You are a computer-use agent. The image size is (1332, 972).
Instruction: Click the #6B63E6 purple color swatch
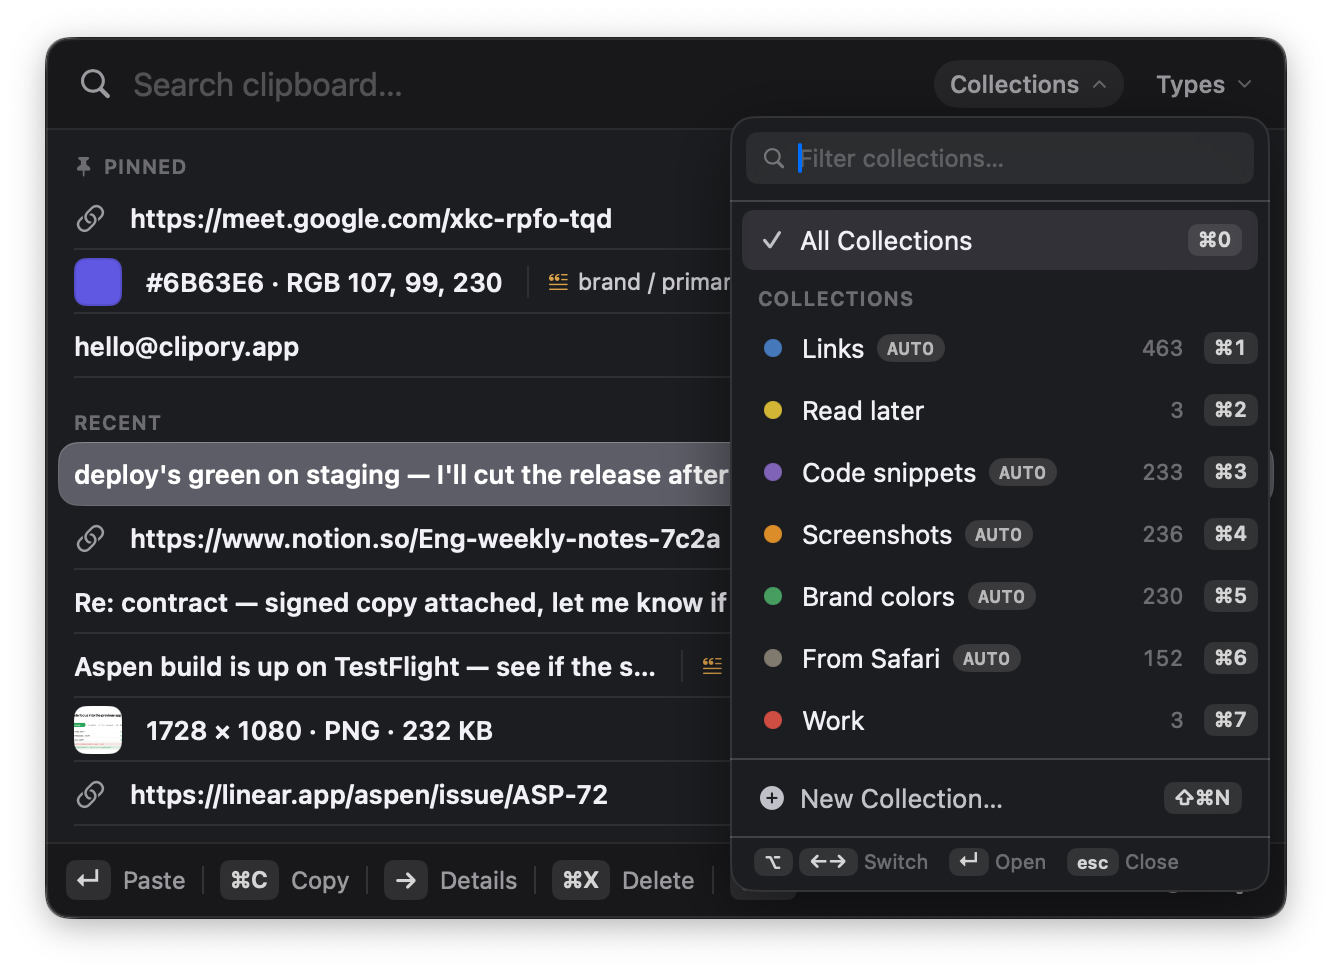pyautogui.click(x=98, y=282)
